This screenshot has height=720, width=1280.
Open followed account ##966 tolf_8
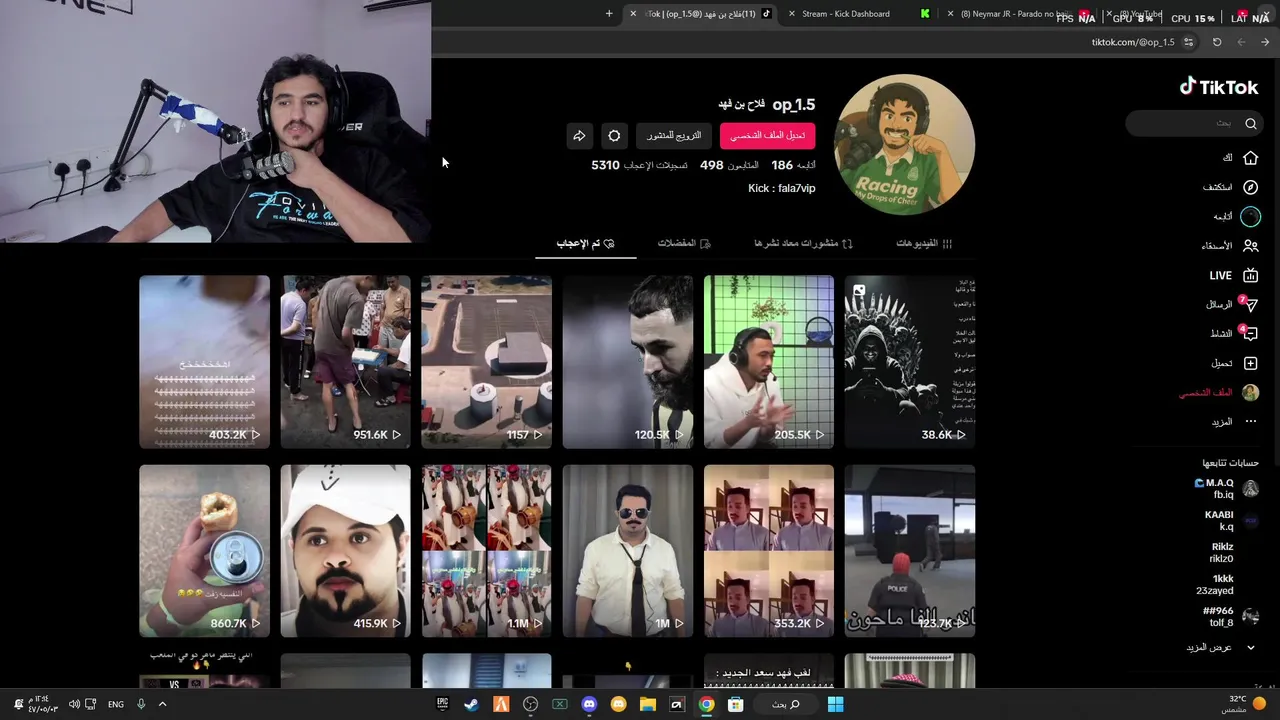tap(1229, 617)
